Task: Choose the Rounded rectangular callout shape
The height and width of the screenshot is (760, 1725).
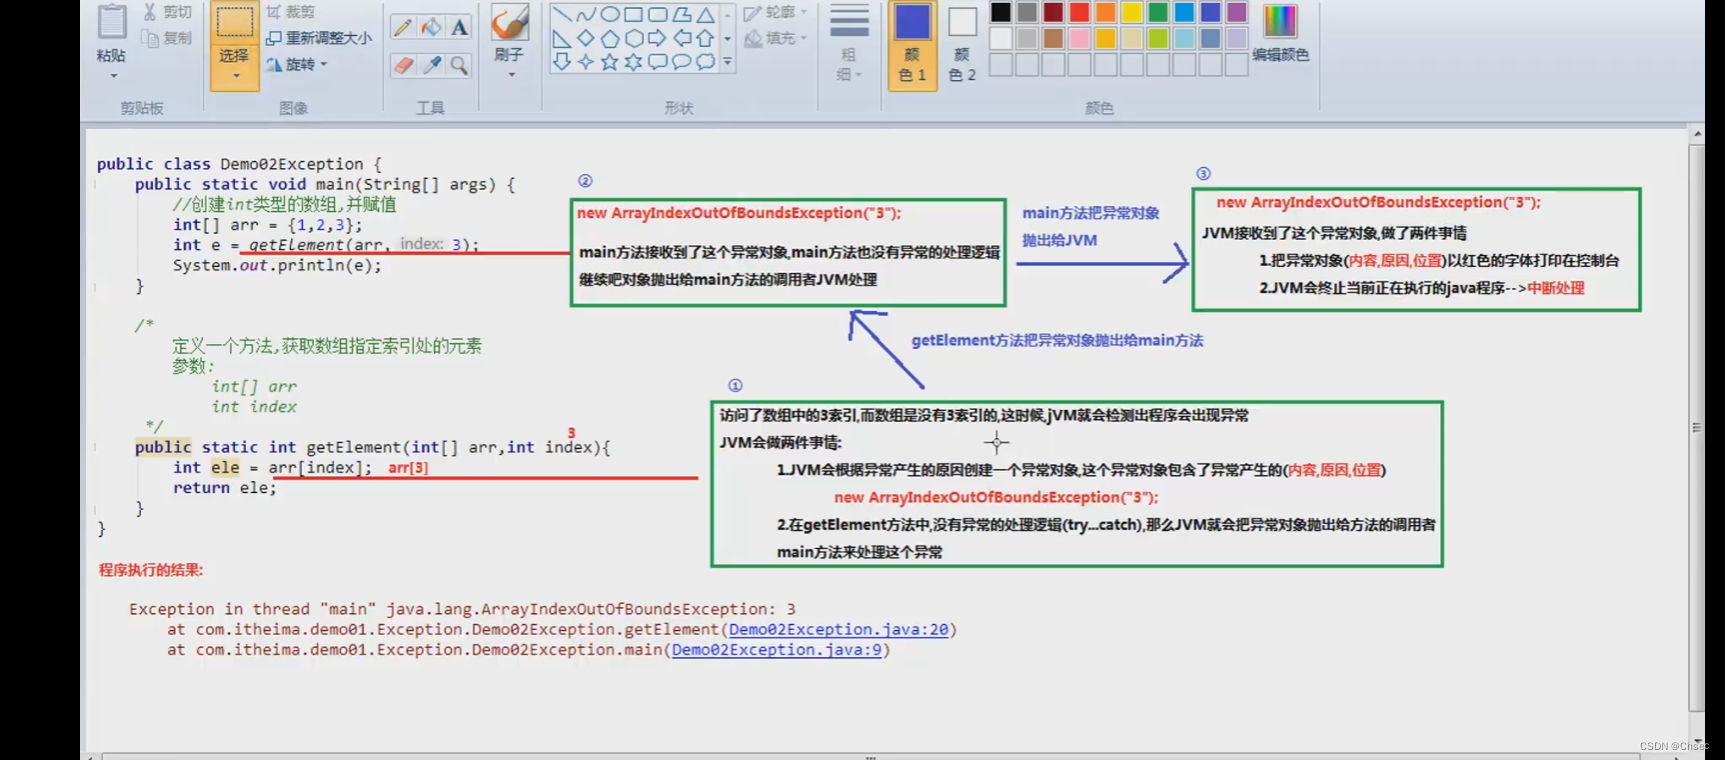Action: click(x=657, y=62)
